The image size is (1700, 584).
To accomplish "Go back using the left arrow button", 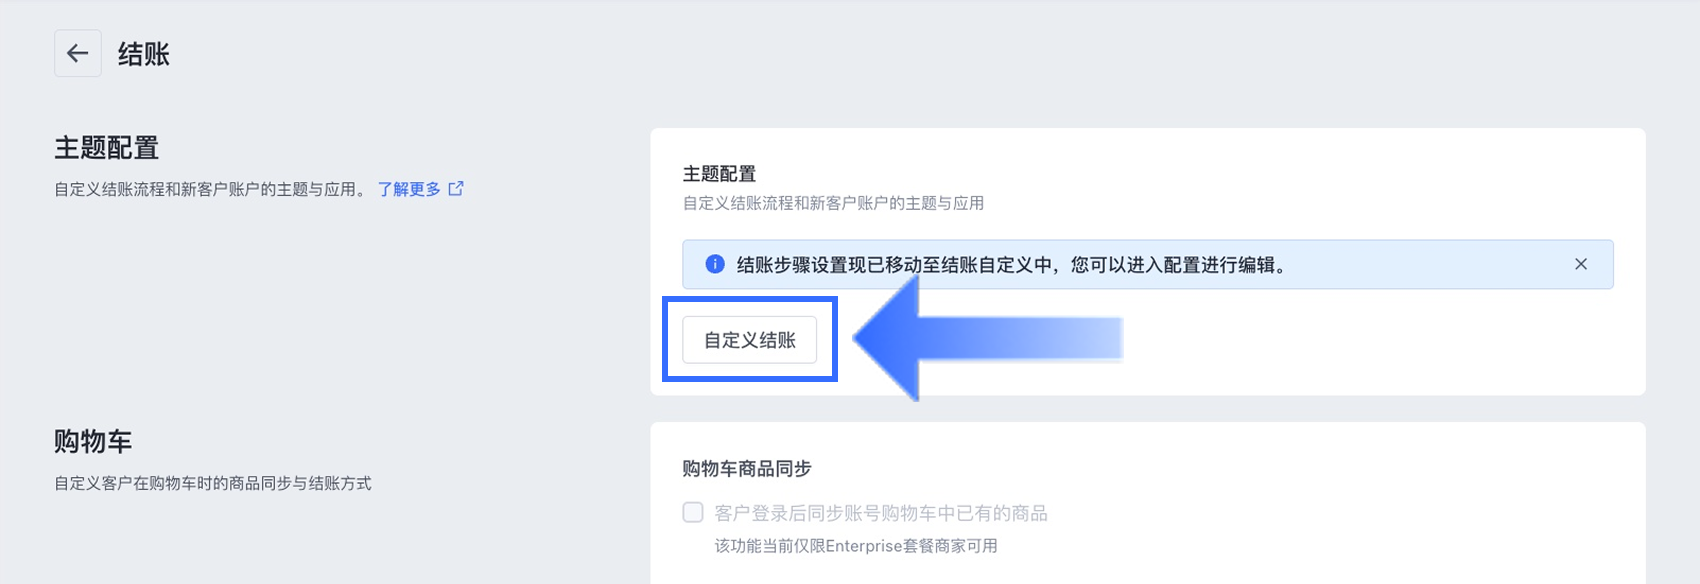I will (78, 54).
